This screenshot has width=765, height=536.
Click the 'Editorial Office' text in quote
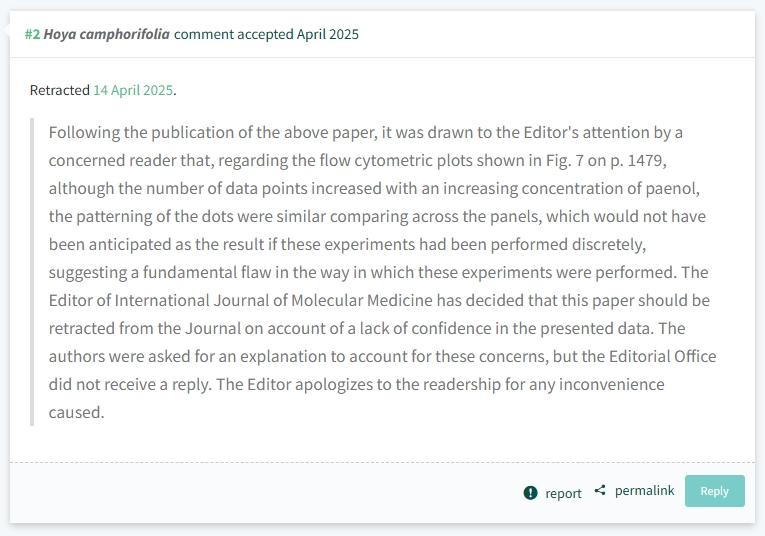663,357
